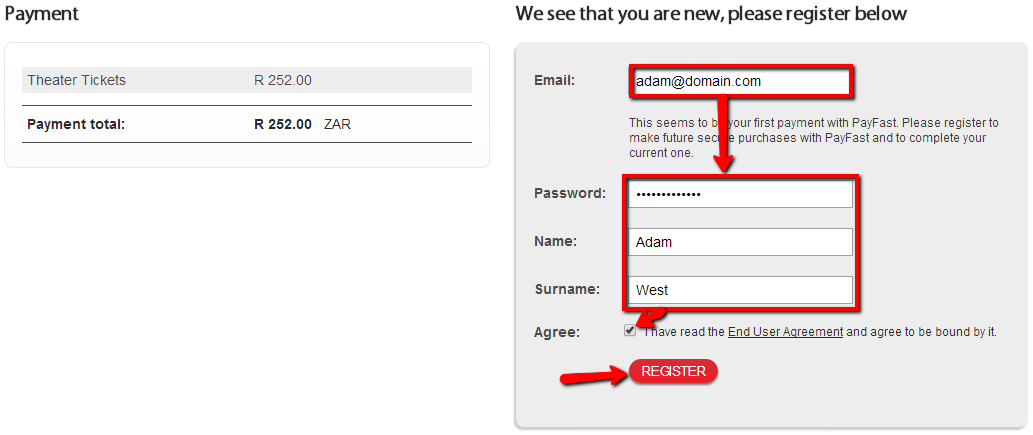This screenshot has height=435, width=1033.
Task: Click the red REGISTER button
Action: (673, 371)
